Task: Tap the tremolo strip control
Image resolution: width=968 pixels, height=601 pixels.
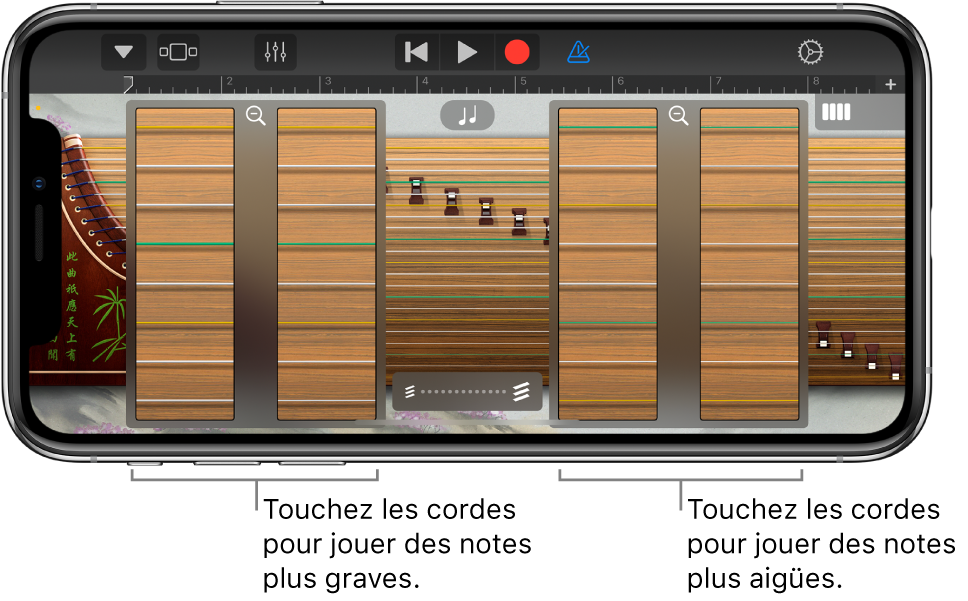Action: tap(467, 391)
